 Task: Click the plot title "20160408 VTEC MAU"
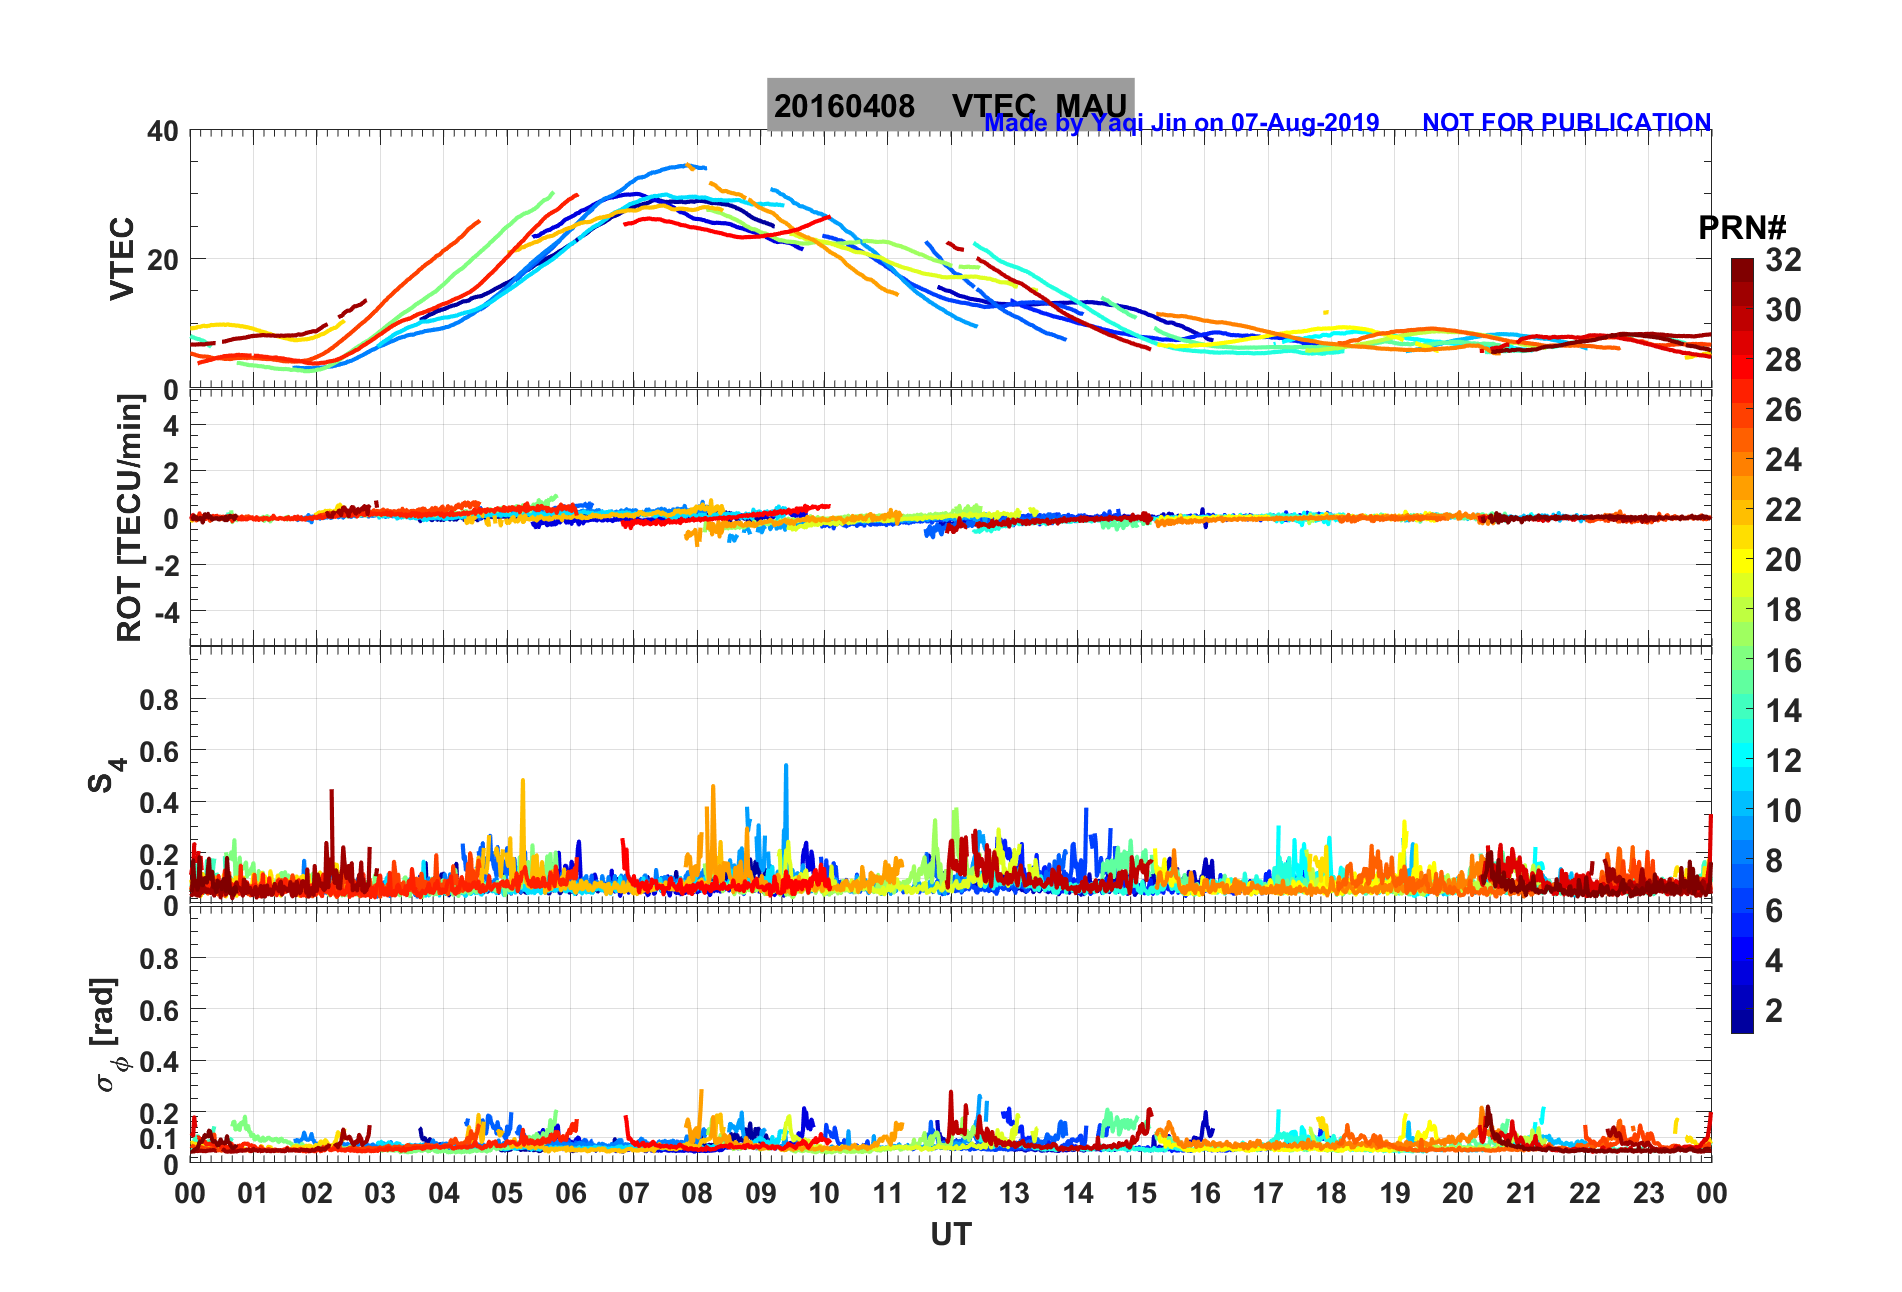[950, 105]
